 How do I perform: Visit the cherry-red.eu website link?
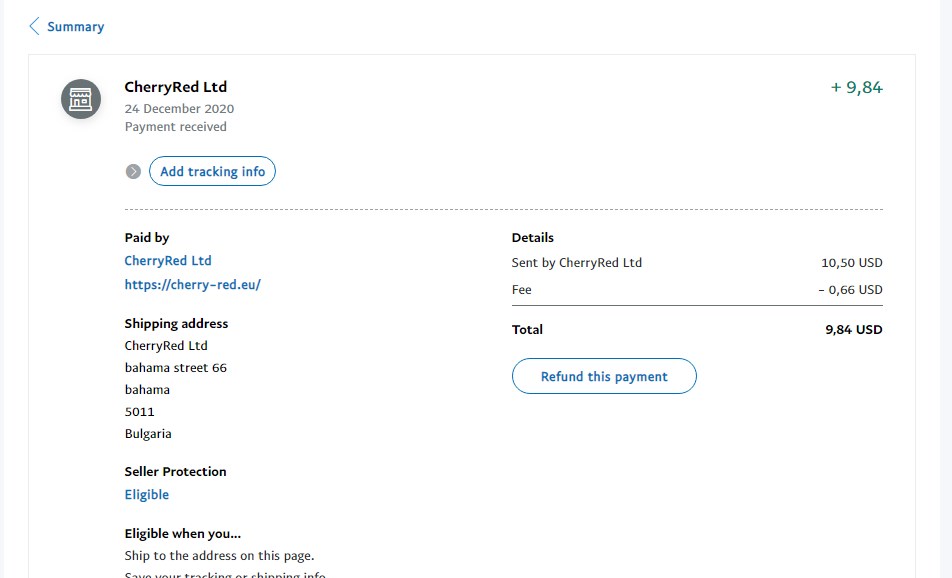pyautogui.click(x=192, y=285)
